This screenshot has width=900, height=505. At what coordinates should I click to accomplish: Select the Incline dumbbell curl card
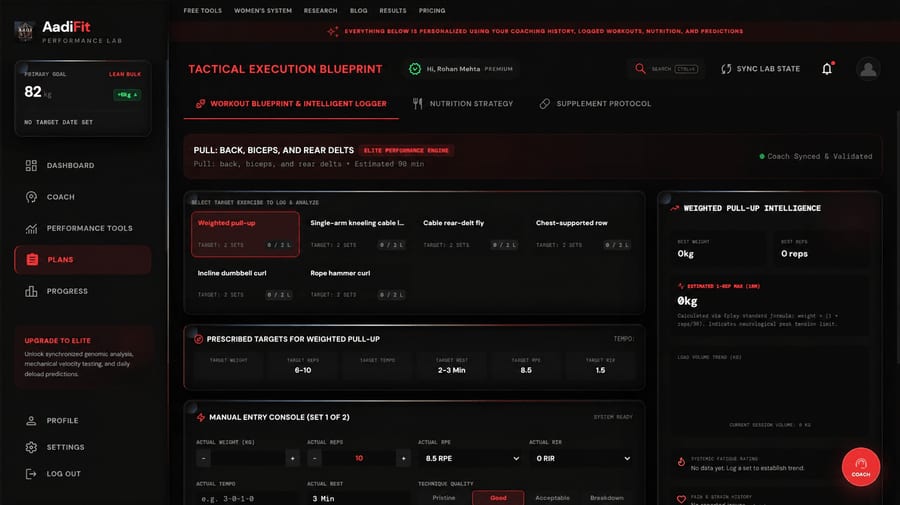[x=245, y=284]
